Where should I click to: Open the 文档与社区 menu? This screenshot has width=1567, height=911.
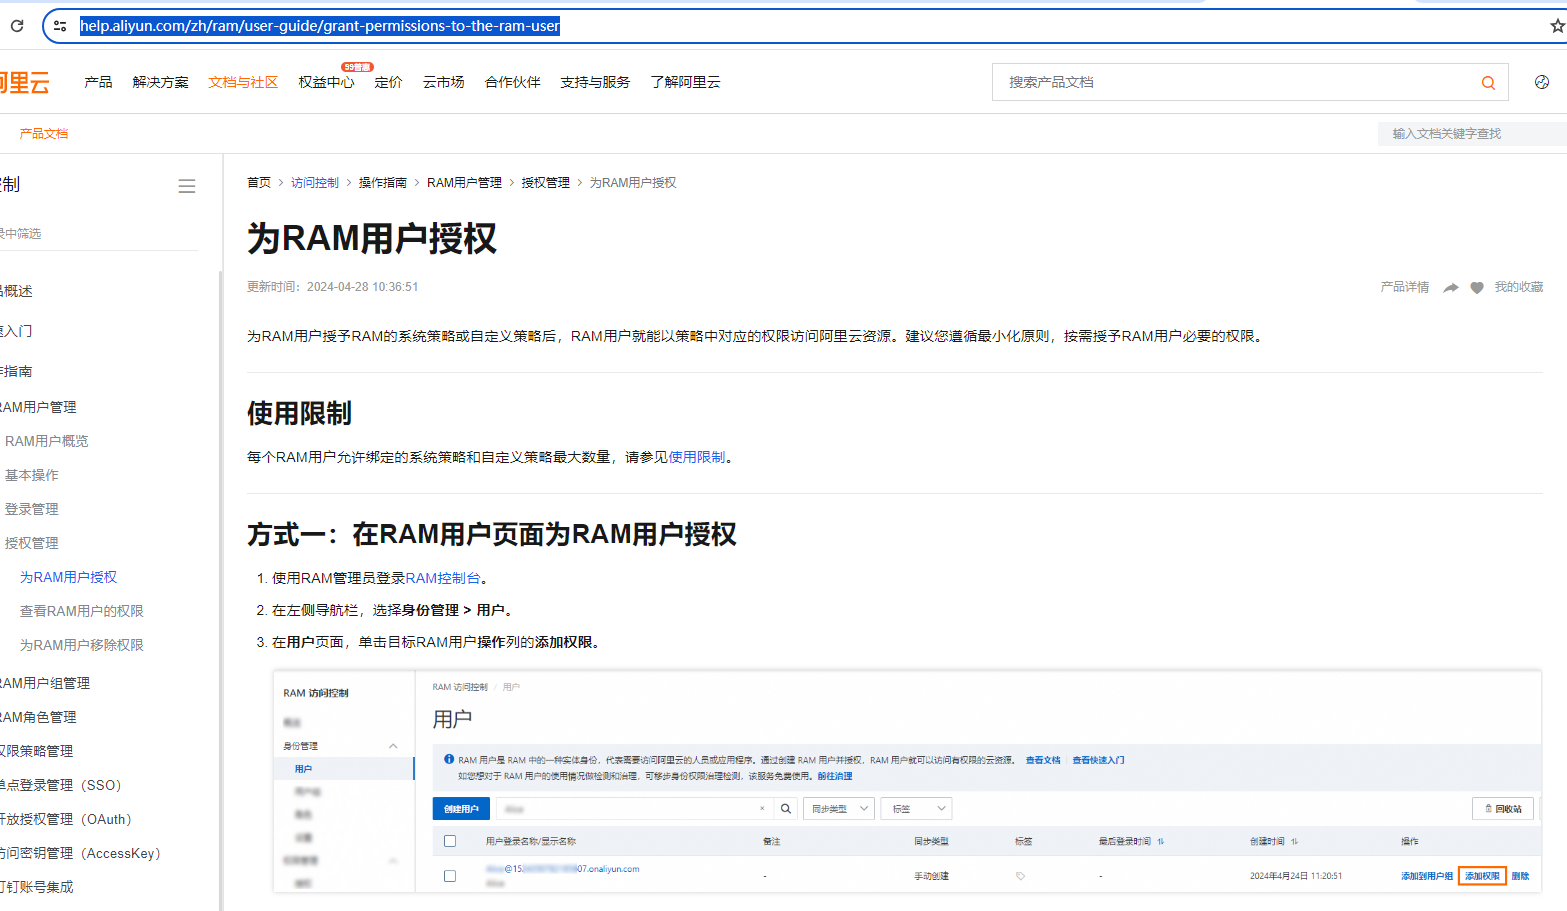243,82
